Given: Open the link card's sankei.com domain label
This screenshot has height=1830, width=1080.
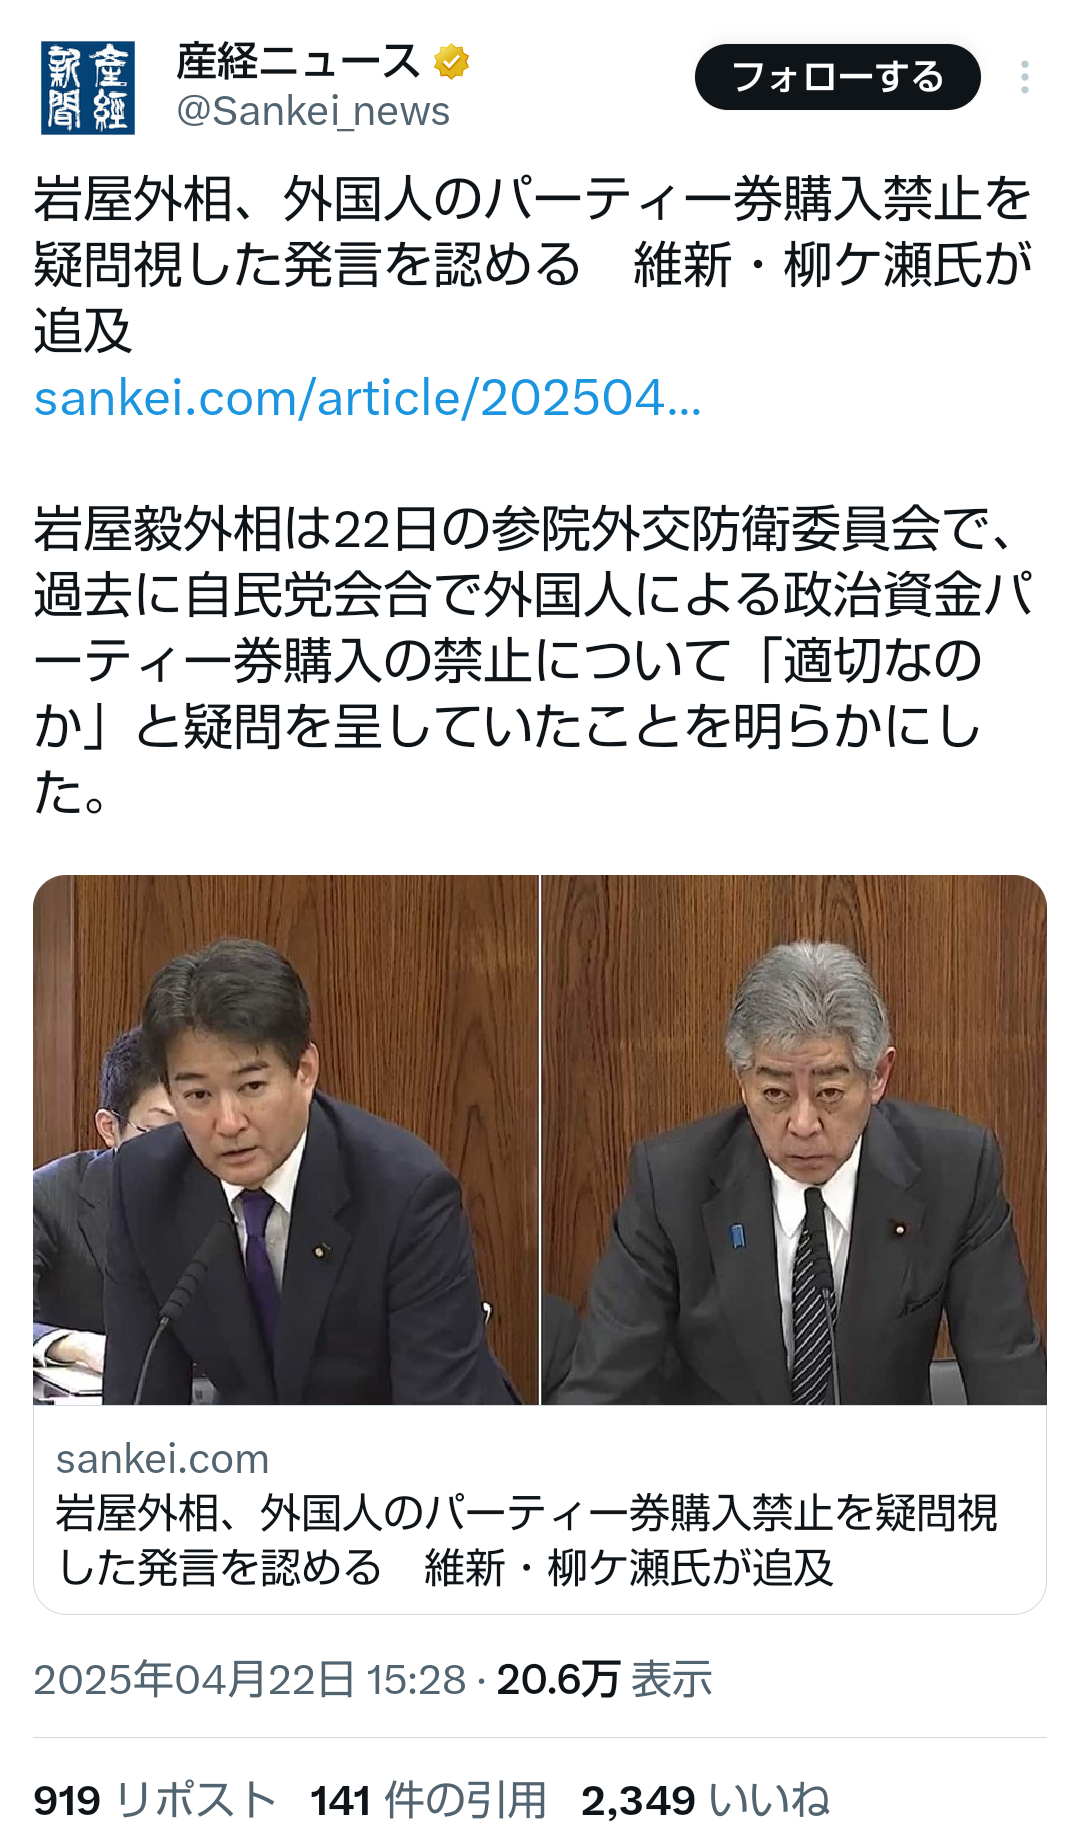Looking at the screenshot, I should [x=163, y=1459].
